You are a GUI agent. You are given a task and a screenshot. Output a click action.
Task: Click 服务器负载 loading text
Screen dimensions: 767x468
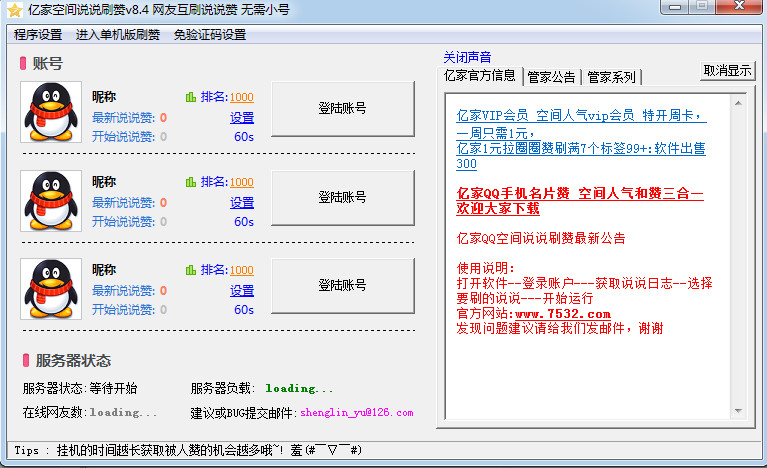tap(262, 389)
